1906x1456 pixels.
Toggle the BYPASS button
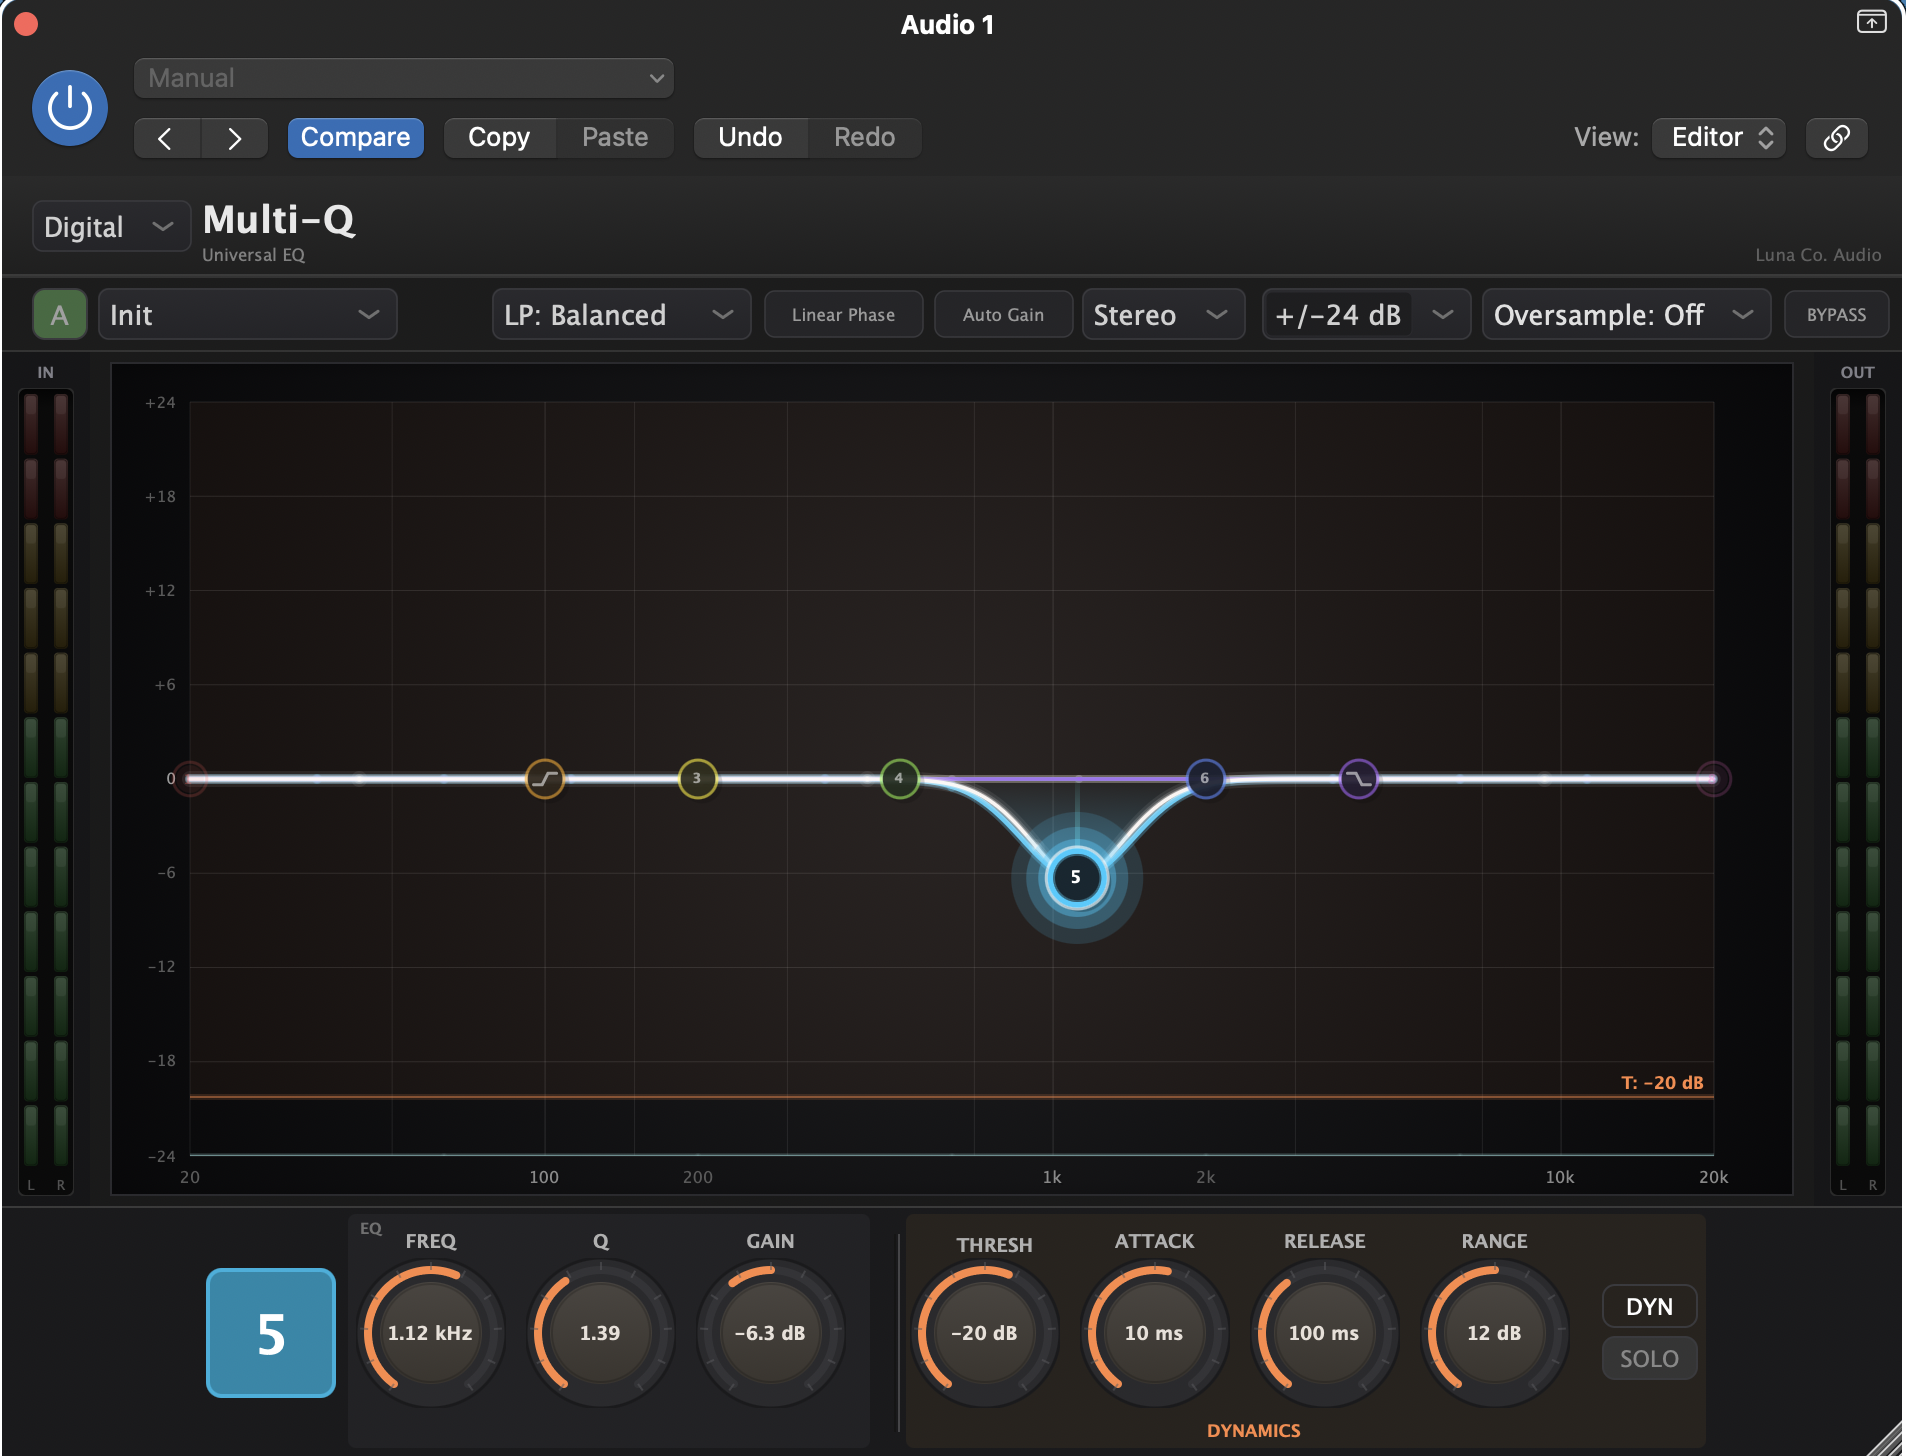click(1834, 314)
